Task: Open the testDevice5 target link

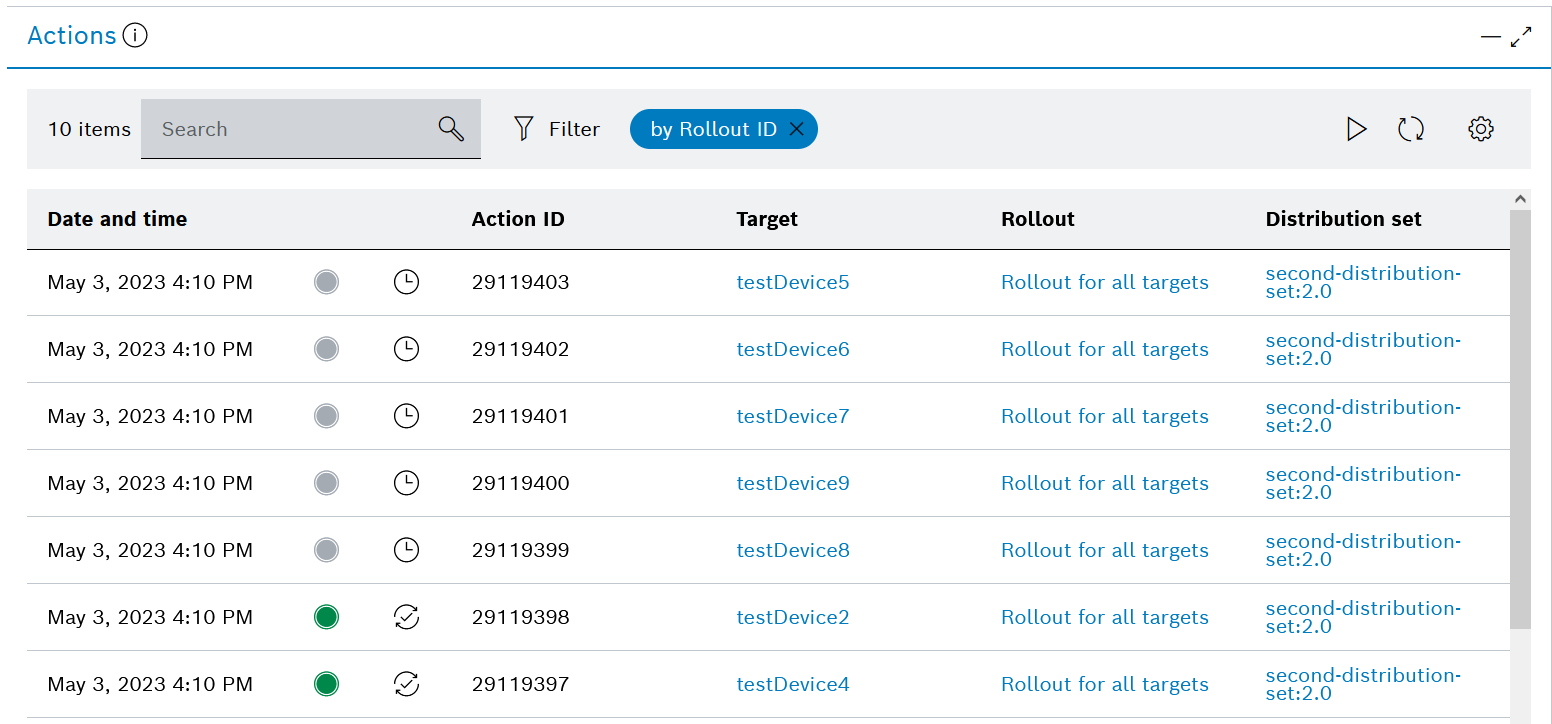Action: point(792,282)
